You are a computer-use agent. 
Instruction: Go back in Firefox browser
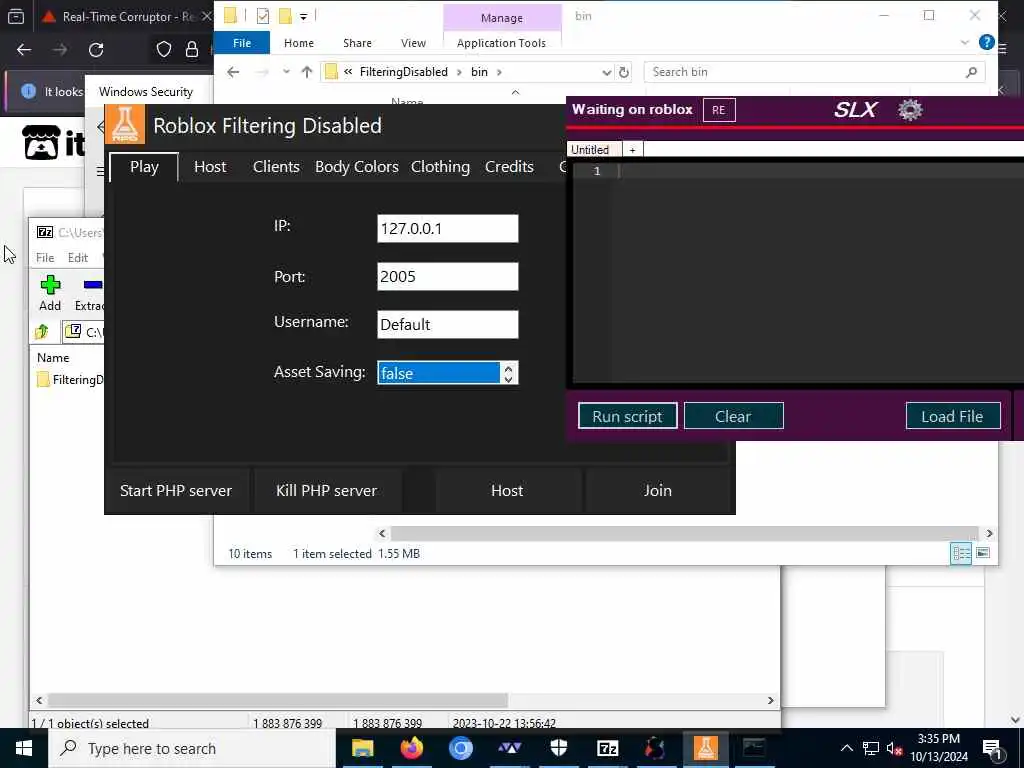click(24, 50)
